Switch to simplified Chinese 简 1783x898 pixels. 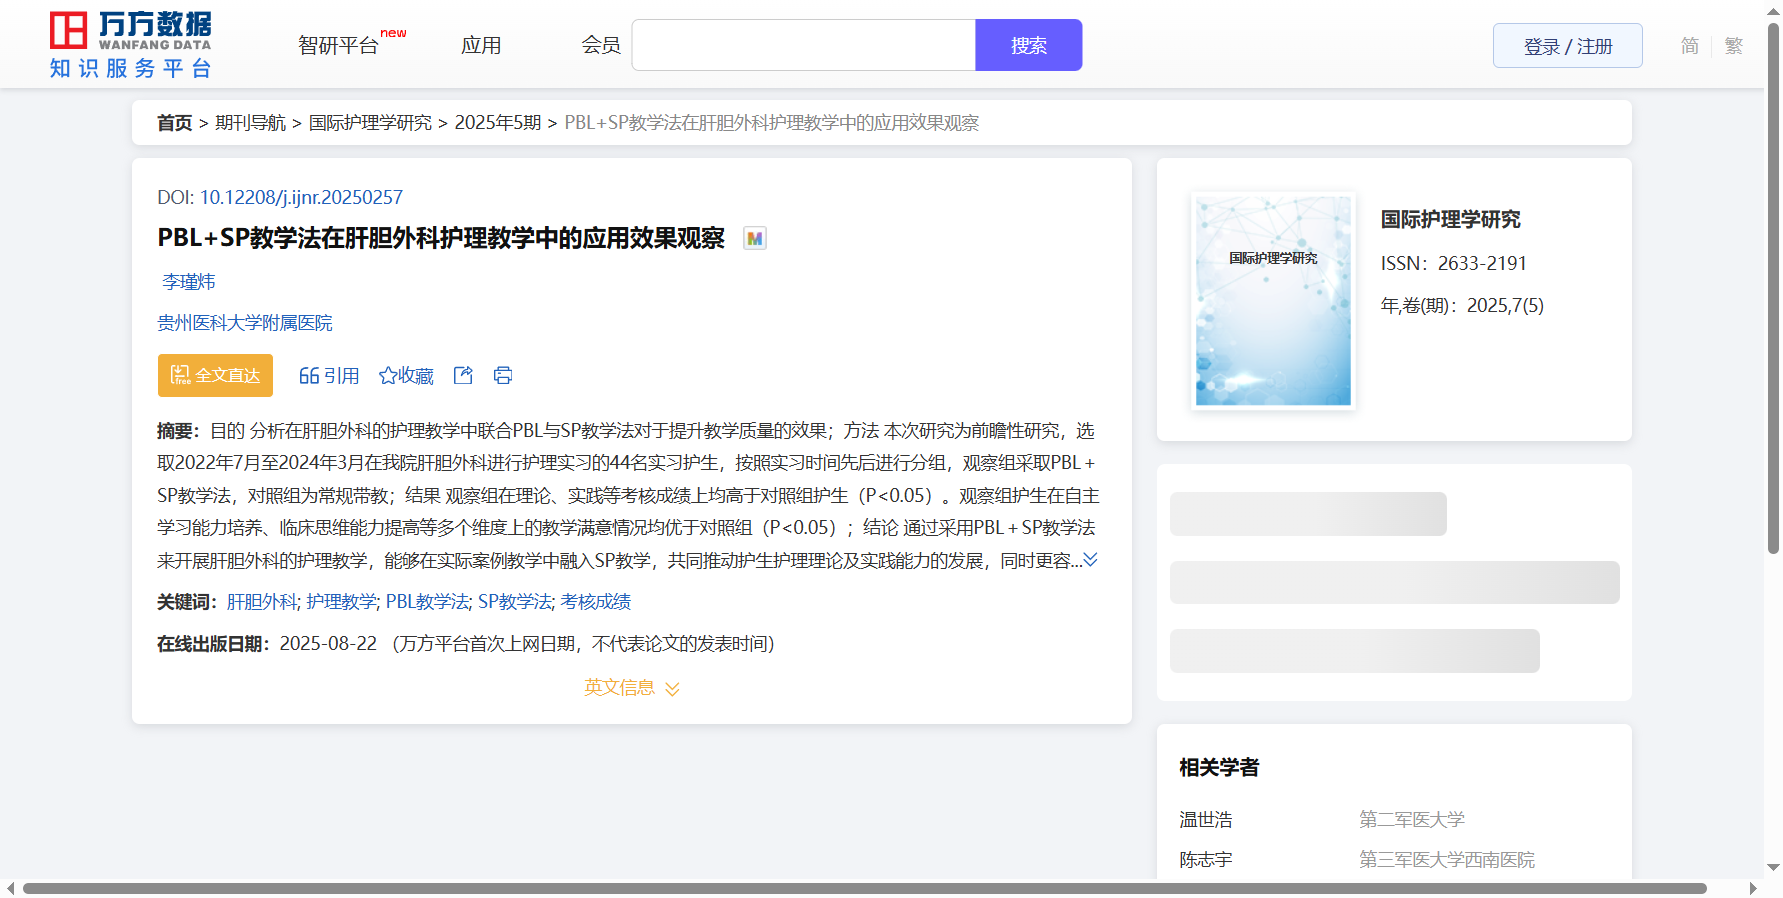(x=1689, y=46)
